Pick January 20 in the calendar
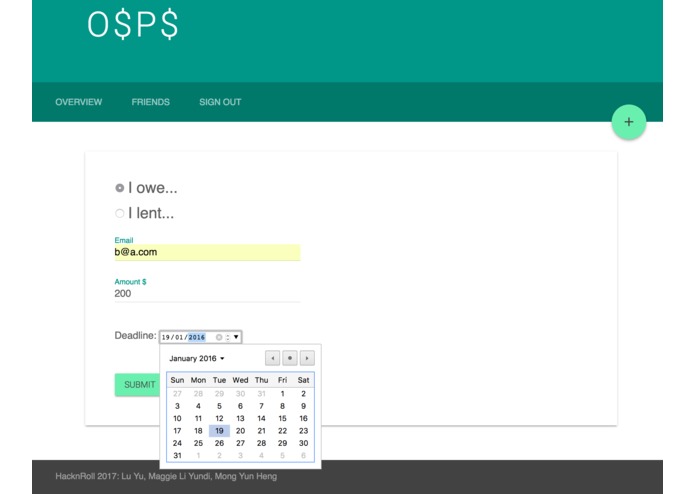Screen dimensions: 695x494 240,431
